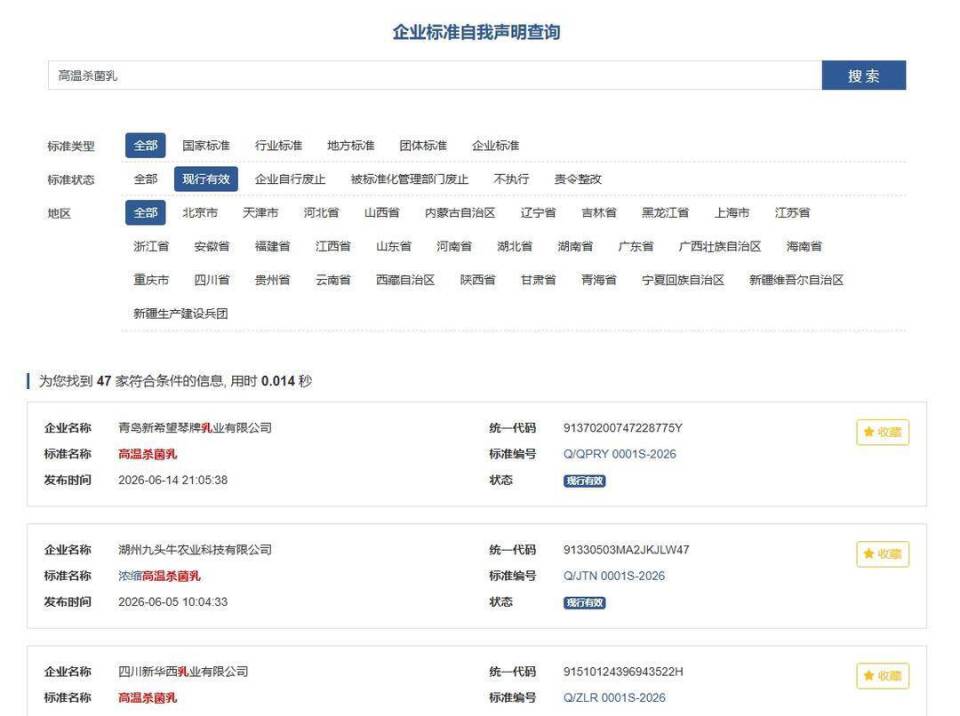960x716 pixels.
Task: Filter region to 广西壮族自治区
Action: coord(720,247)
